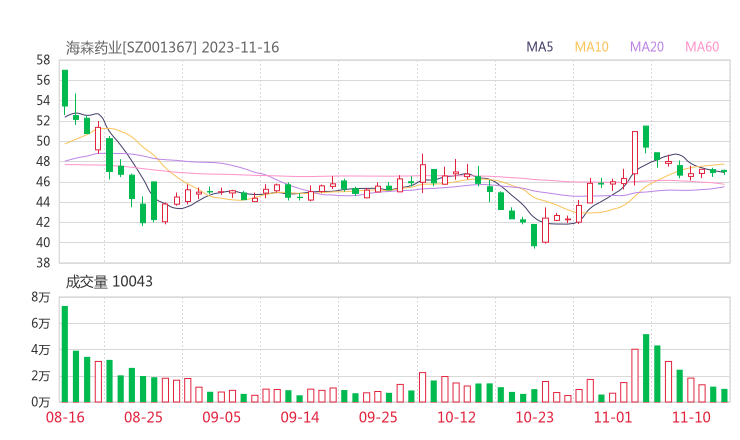Select the tallest green volume bar on 08-16
Viewport: 740px width, 440px height.
coord(65,354)
